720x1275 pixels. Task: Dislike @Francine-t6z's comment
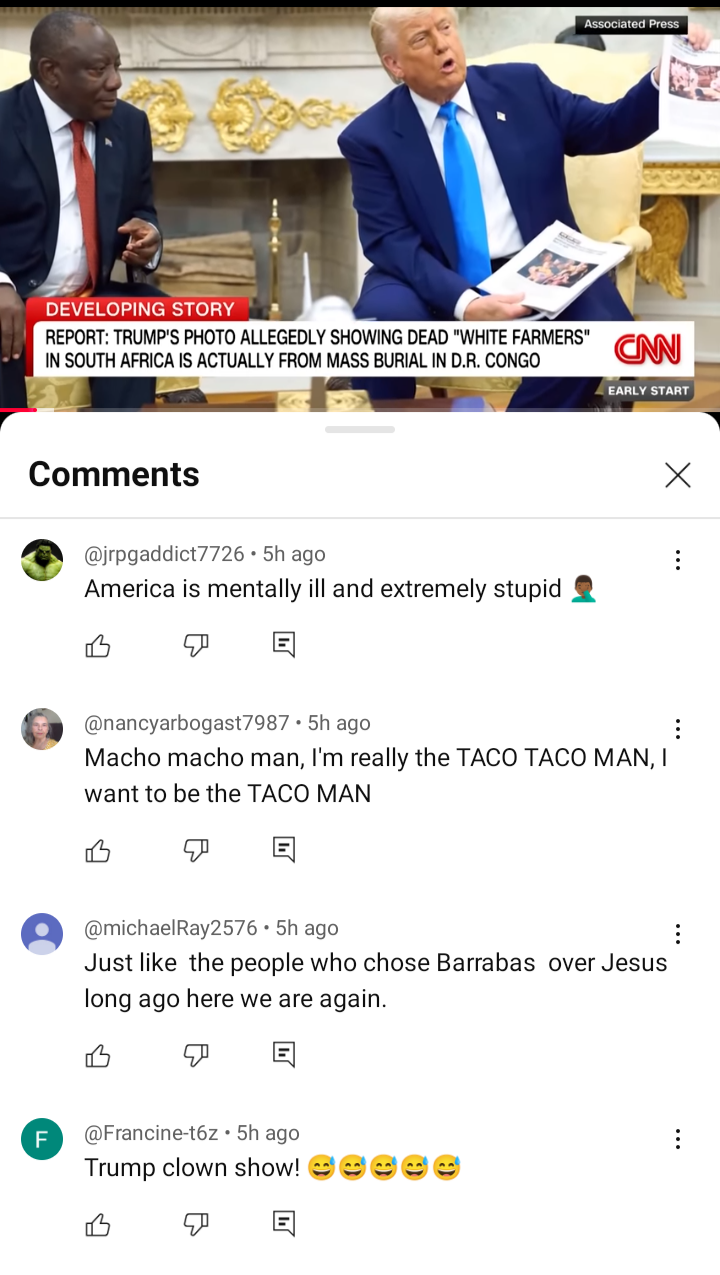pos(196,1224)
